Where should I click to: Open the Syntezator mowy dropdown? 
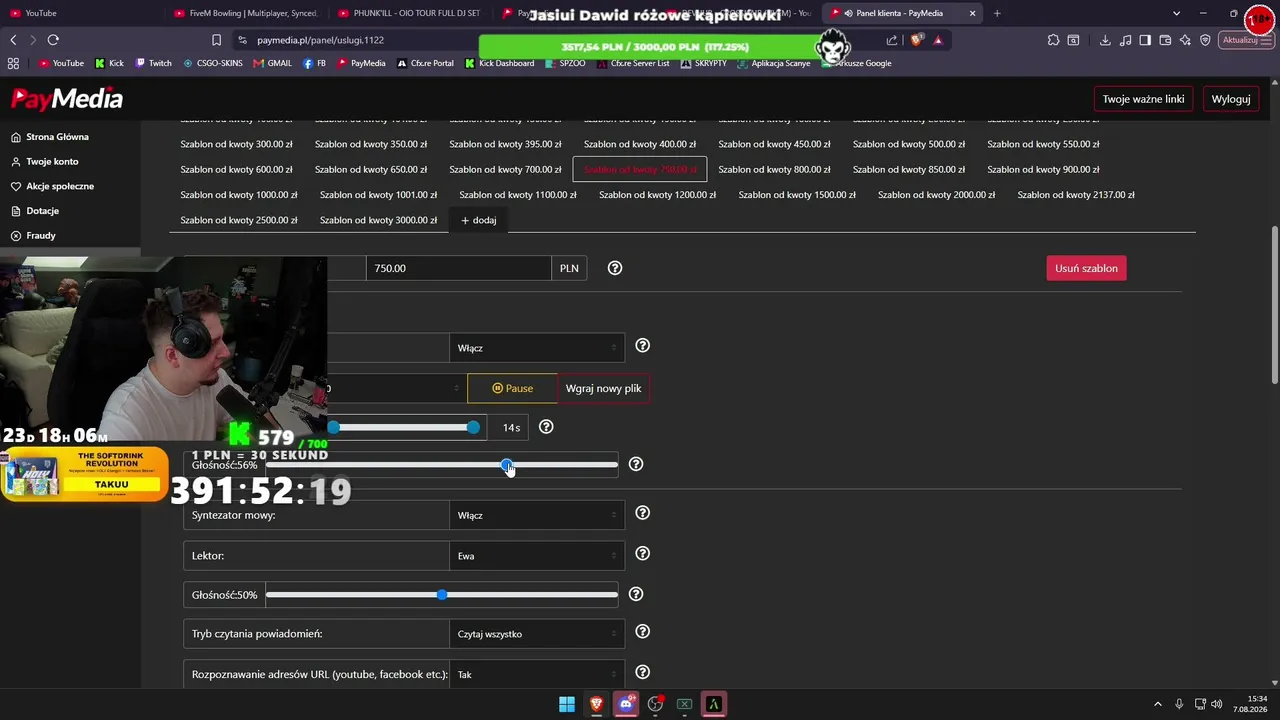(537, 515)
